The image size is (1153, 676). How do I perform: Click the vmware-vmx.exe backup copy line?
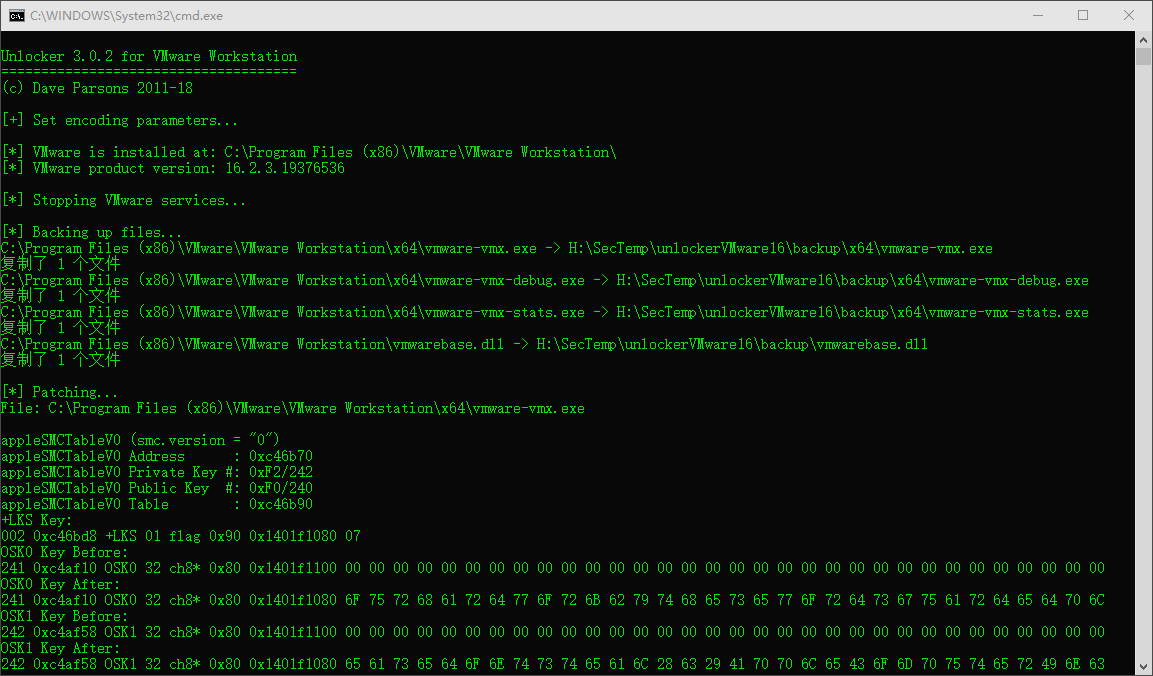(x=496, y=249)
